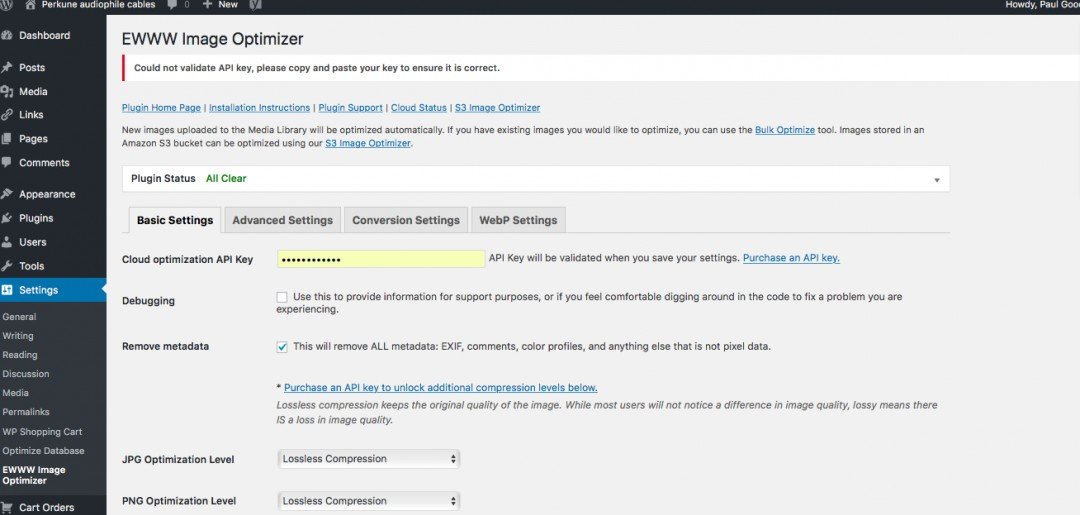Click New in the admin bar
Image resolution: width=1080 pixels, height=515 pixels.
(228, 5)
